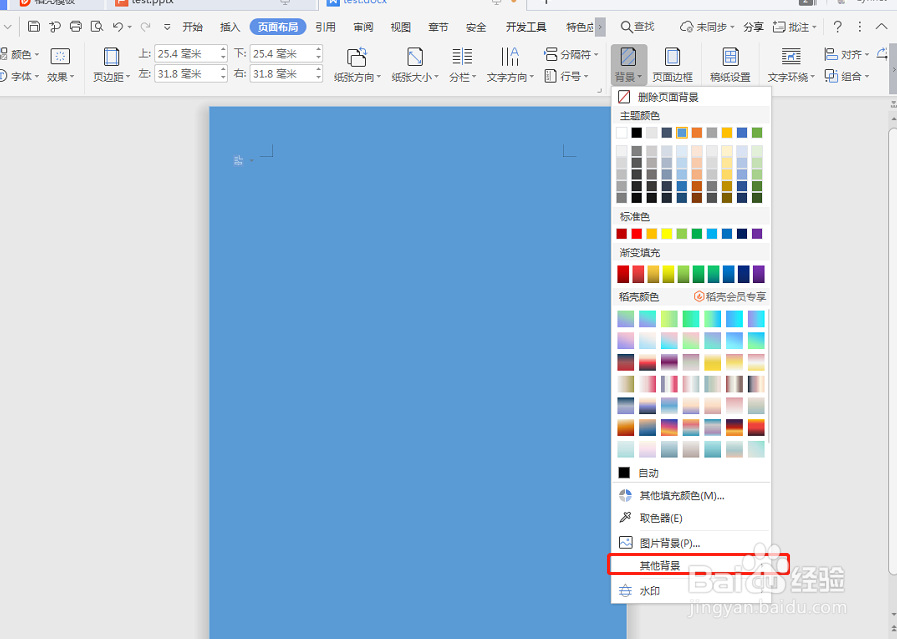Pick the standard yellow color swatch
The image size is (897, 639).
tap(667, 233)
